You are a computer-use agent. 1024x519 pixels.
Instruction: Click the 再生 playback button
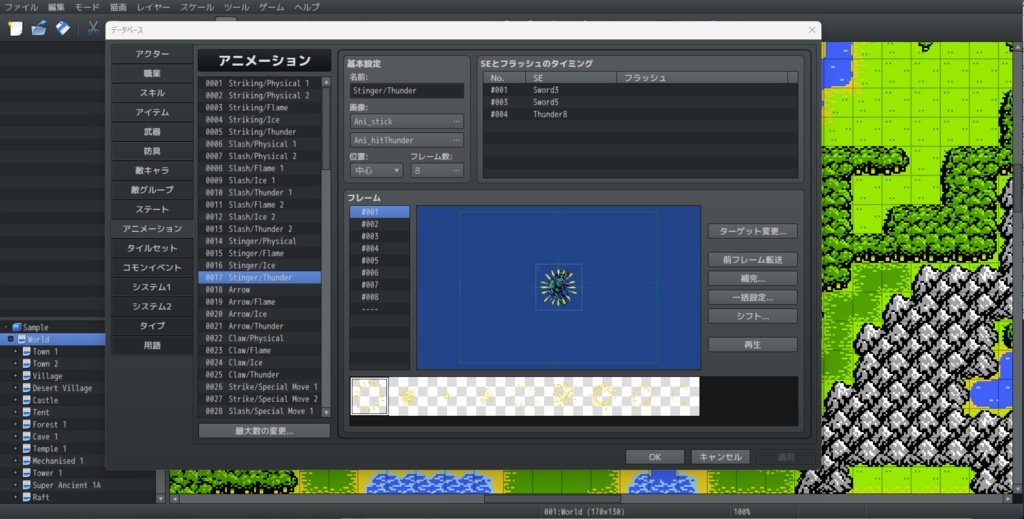pos(752,345)
